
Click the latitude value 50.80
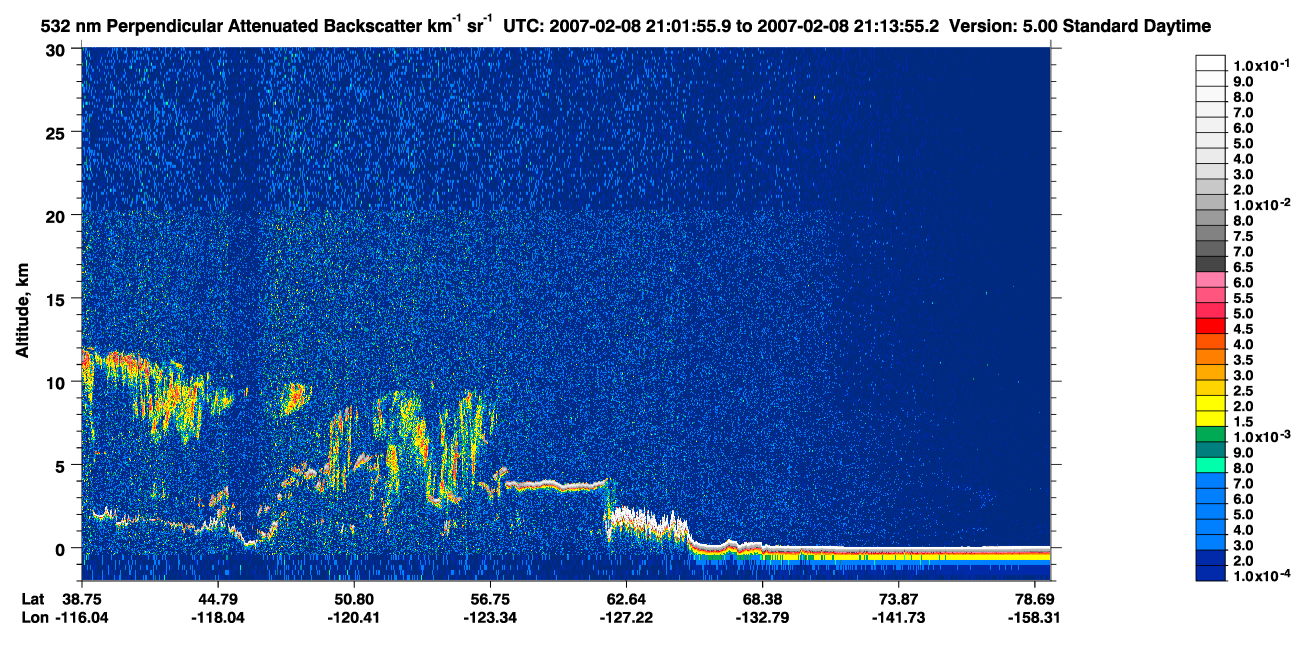click(353, 599)
